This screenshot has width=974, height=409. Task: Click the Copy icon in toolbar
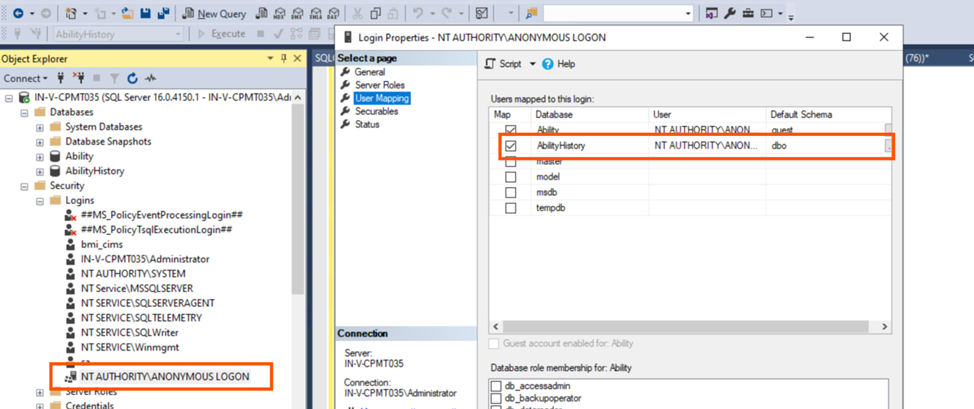coord(375,14)
